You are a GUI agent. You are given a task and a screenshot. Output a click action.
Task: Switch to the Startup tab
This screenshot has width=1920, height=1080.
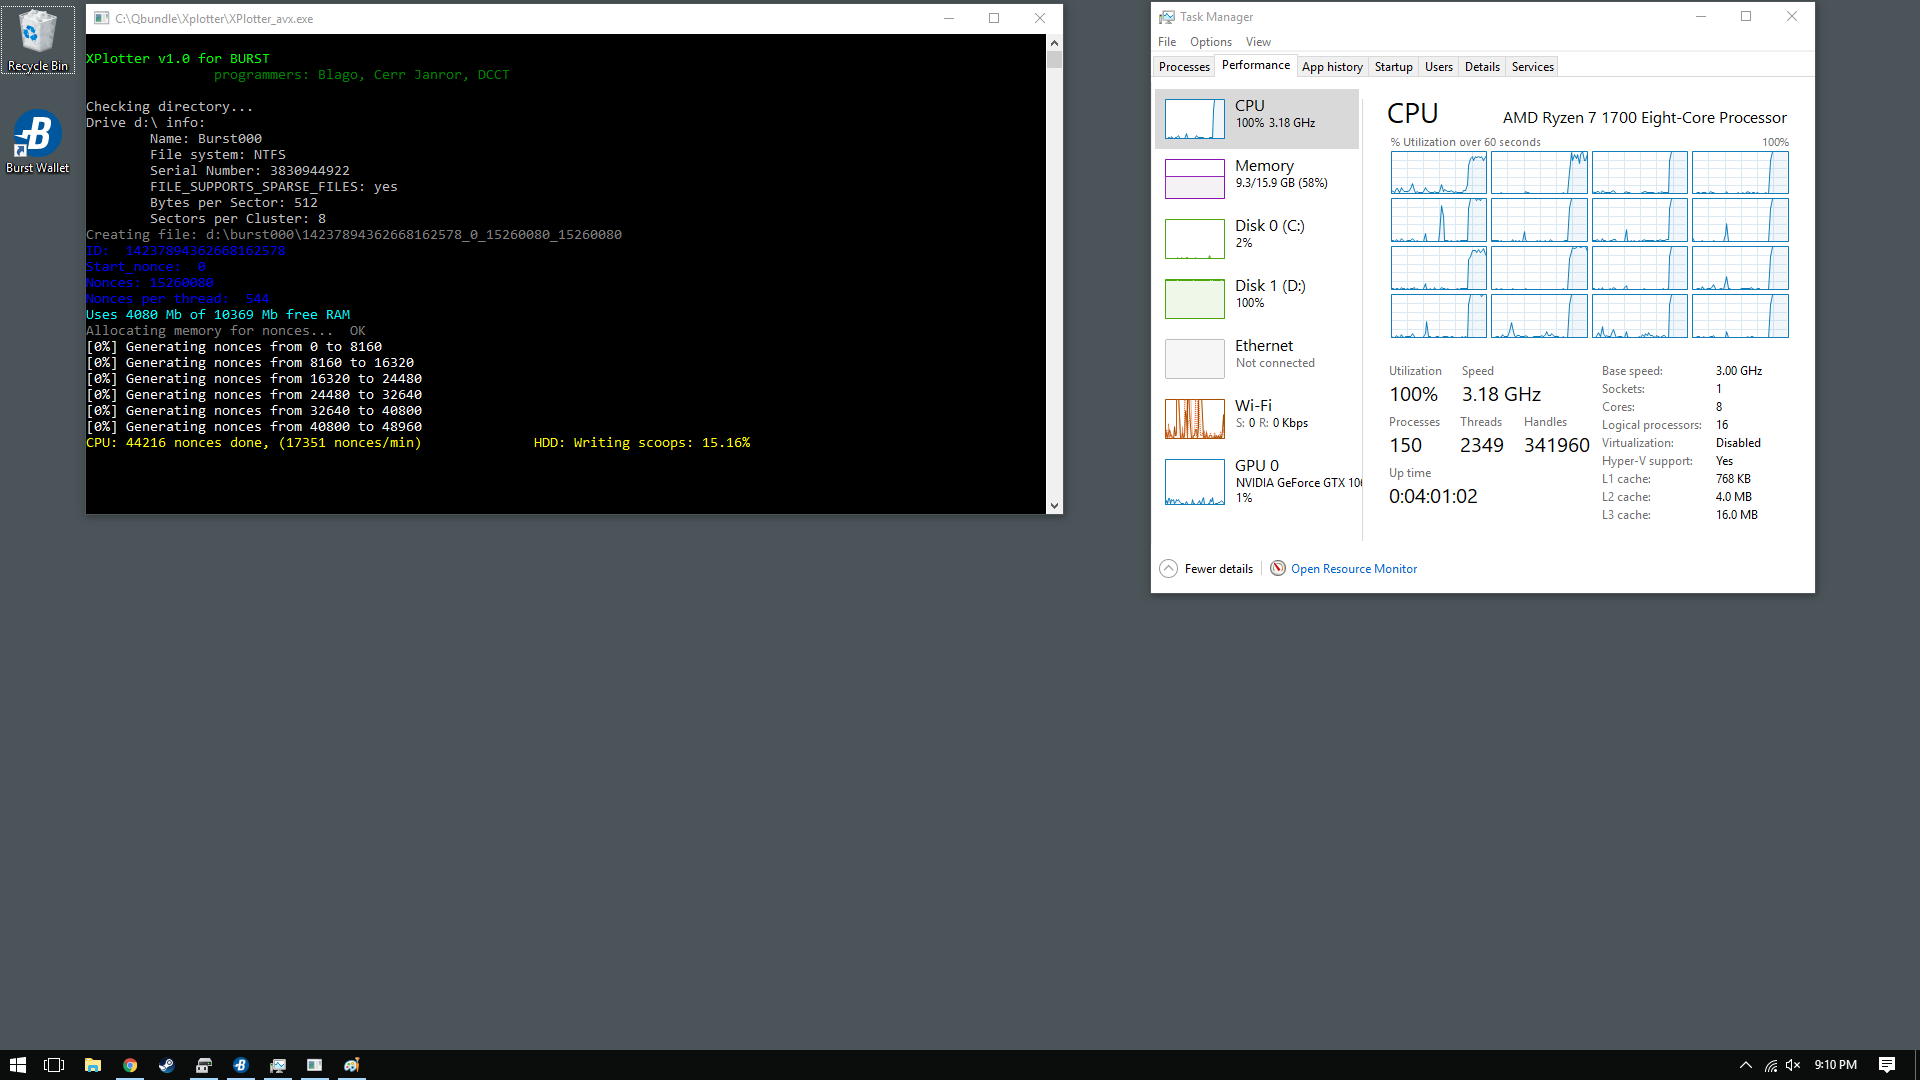click(x=1393, y=67)
